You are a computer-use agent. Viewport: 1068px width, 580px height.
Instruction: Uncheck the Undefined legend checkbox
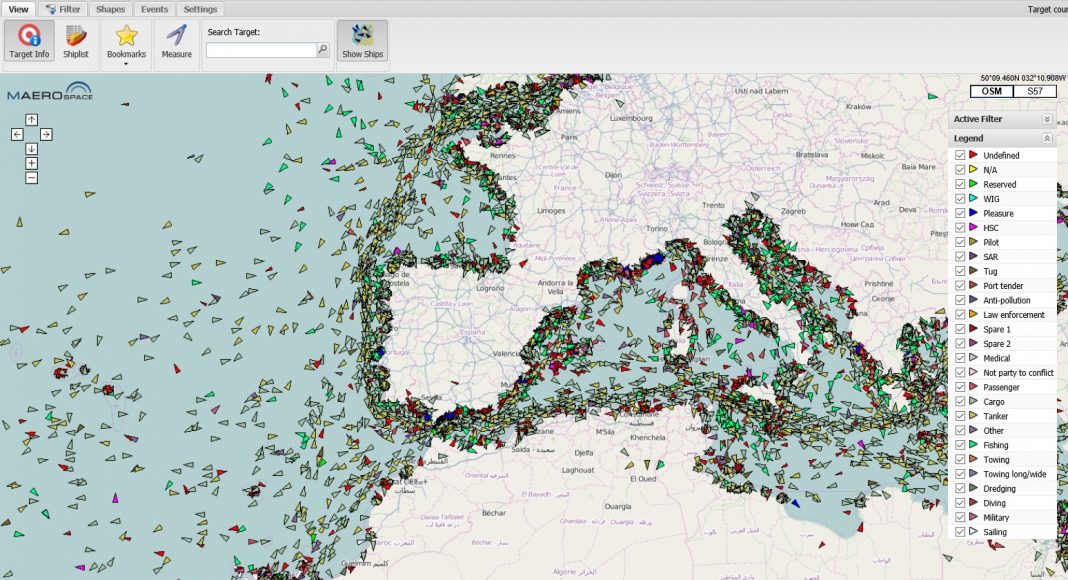coord(960,155)
